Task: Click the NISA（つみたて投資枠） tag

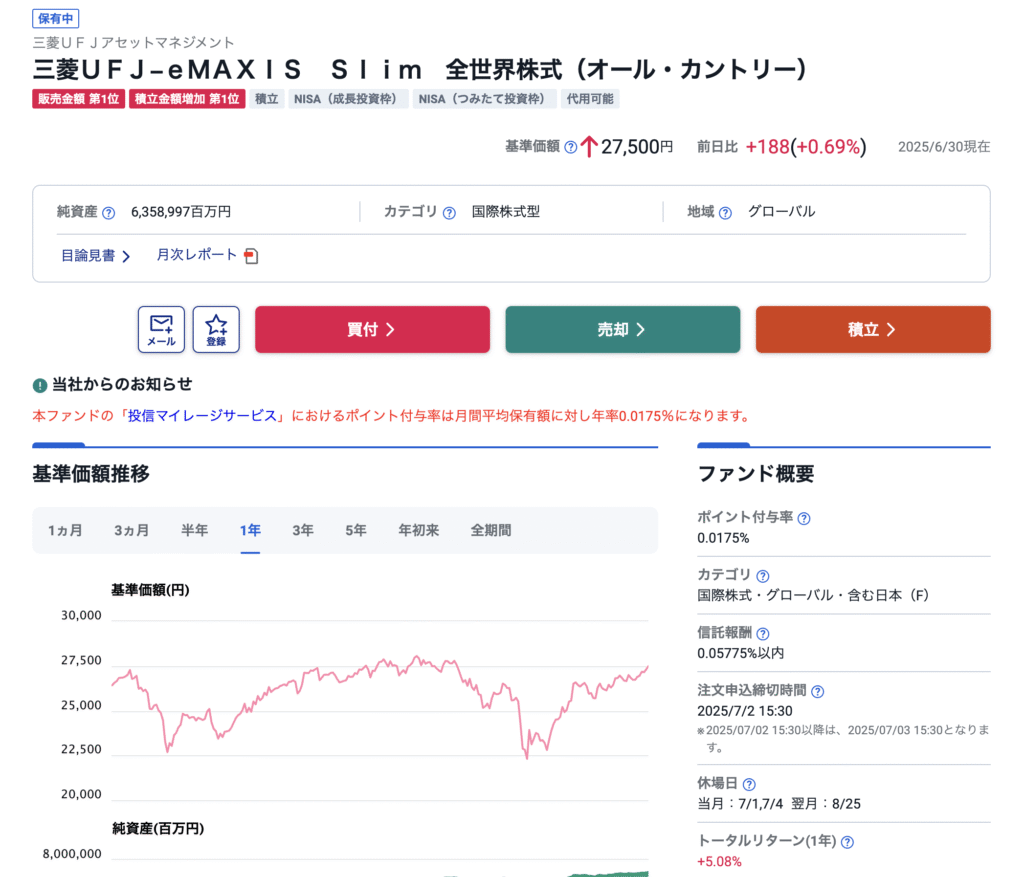Action: point(485,99)
